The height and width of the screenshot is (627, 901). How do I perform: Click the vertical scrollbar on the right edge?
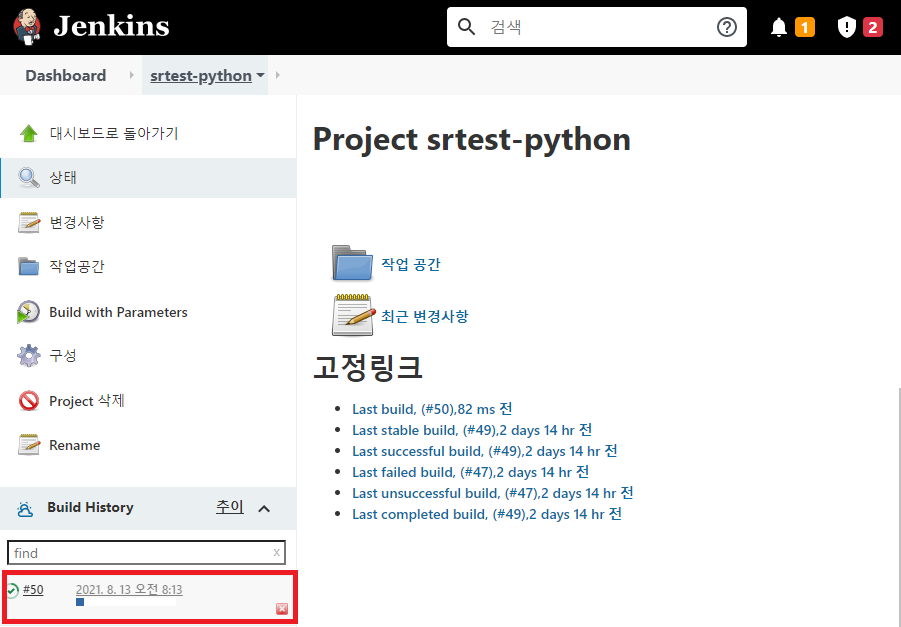tap(898, 506)
